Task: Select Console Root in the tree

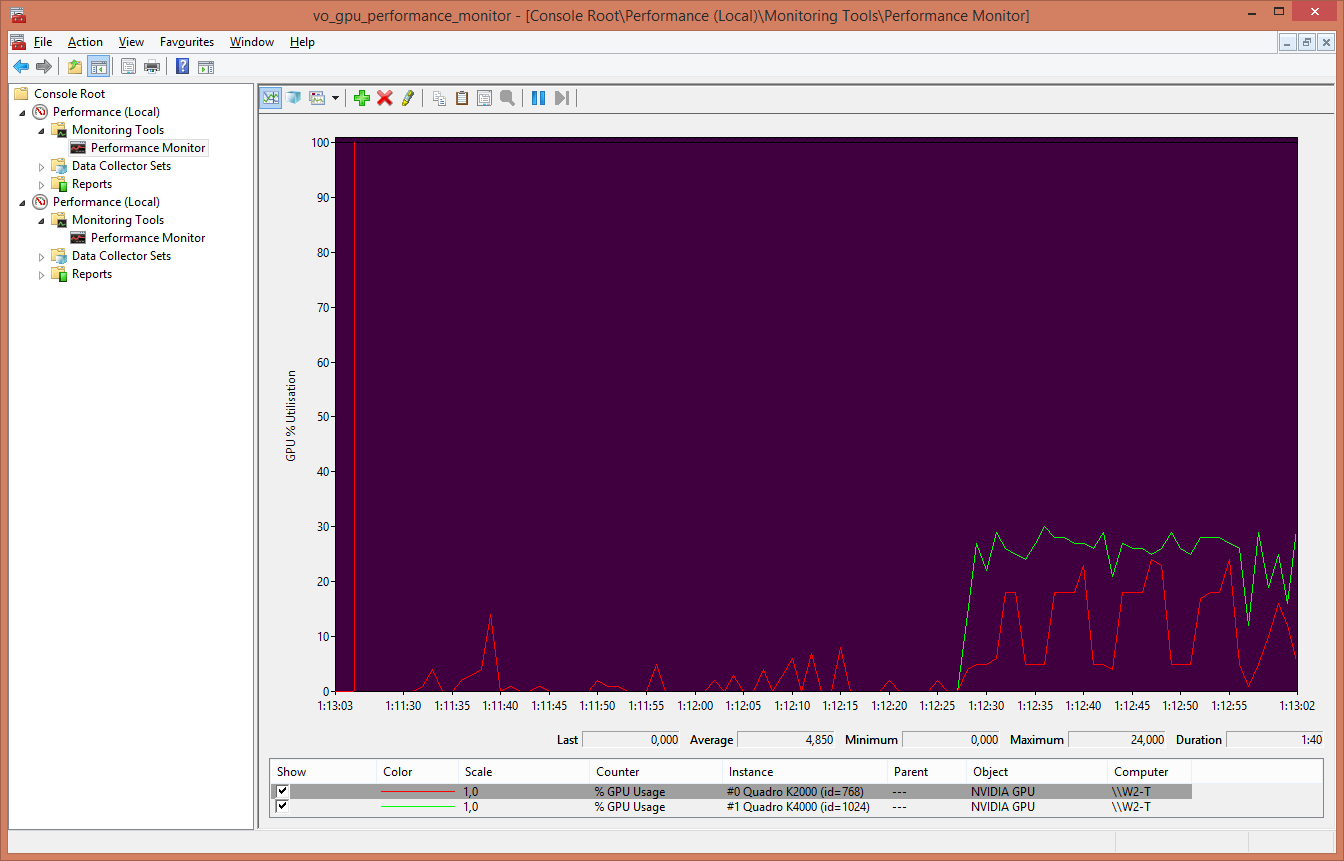Action: tap(69, 94)
